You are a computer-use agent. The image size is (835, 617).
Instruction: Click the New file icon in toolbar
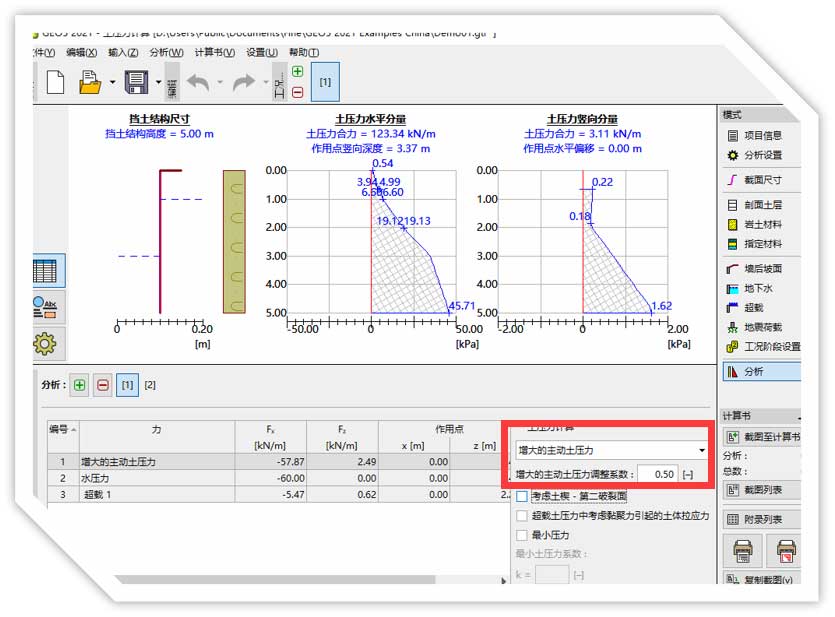click(x=55, y=83)
